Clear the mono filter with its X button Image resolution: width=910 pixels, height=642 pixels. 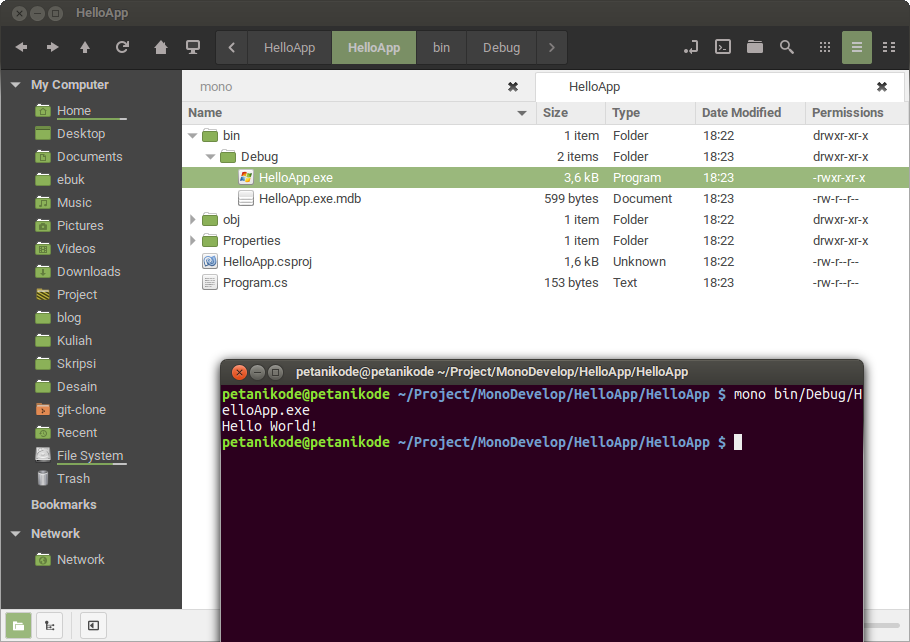click(513, 87)
